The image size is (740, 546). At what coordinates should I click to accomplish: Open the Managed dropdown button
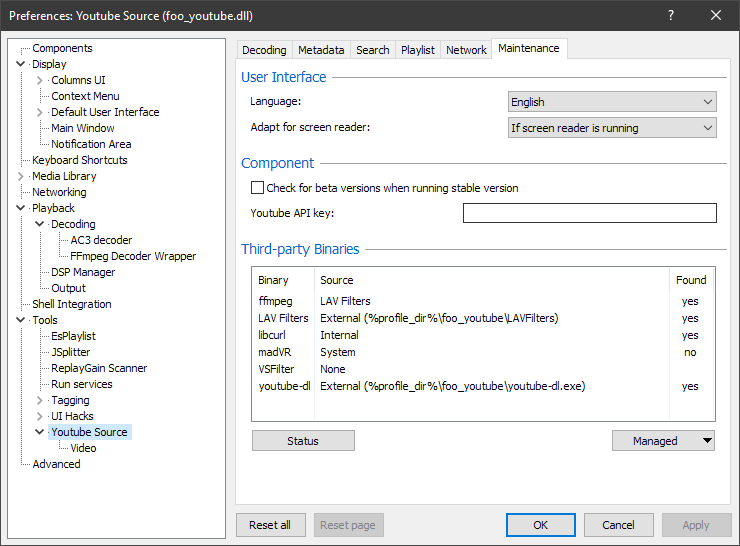[x=663, y=441]
